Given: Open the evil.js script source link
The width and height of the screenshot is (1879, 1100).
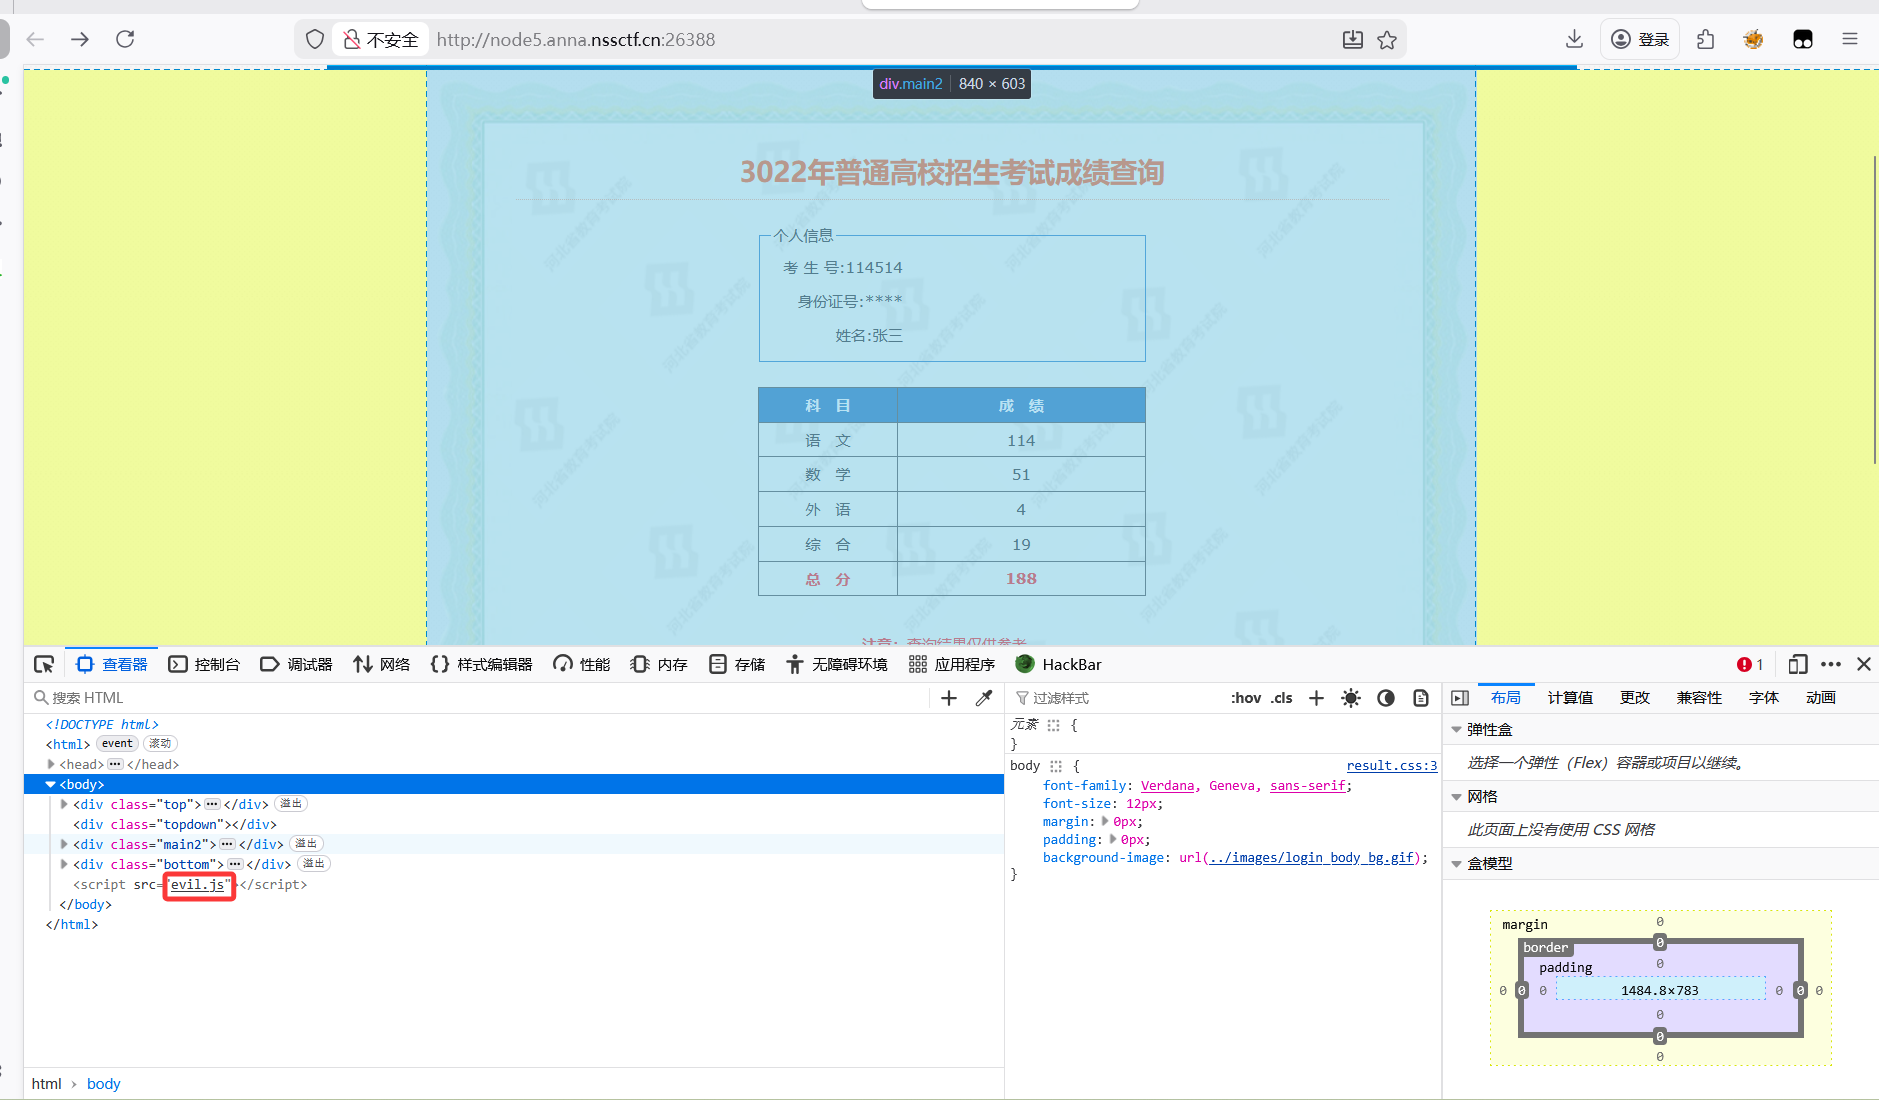Looking at the screenshot, I should [x=197, y=885].
